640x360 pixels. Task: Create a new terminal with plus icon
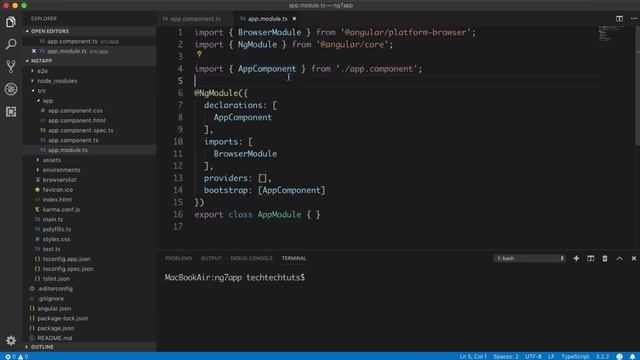pos(576,258)
